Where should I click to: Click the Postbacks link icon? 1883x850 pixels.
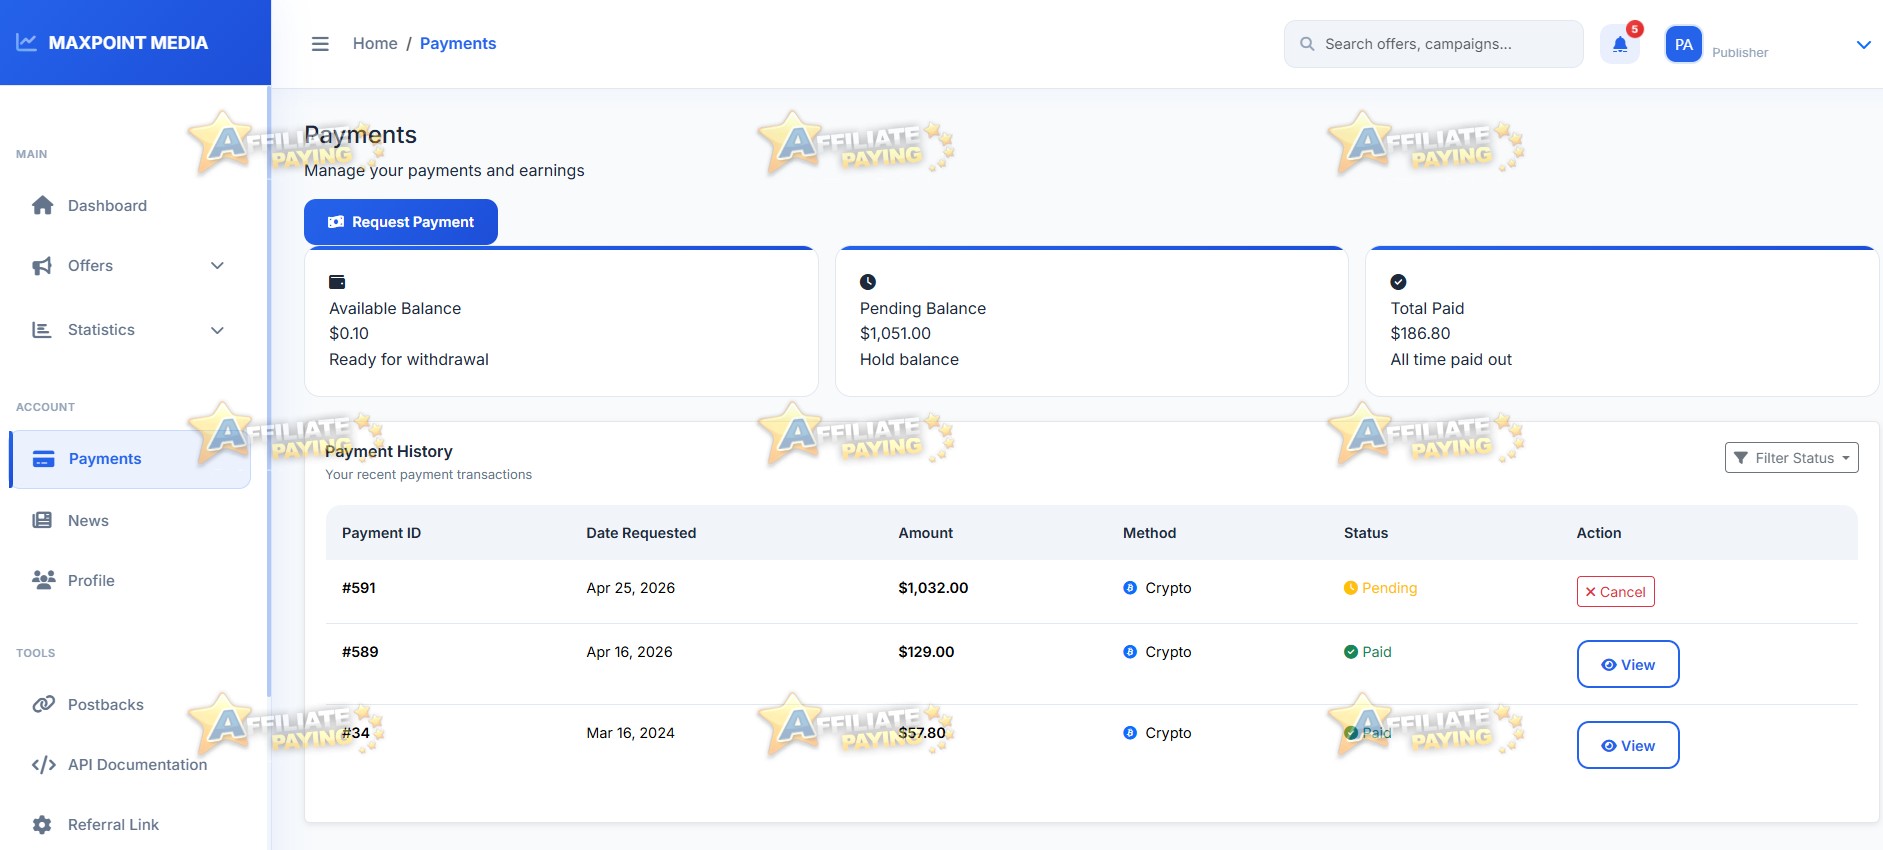click(x=43, y=704)
